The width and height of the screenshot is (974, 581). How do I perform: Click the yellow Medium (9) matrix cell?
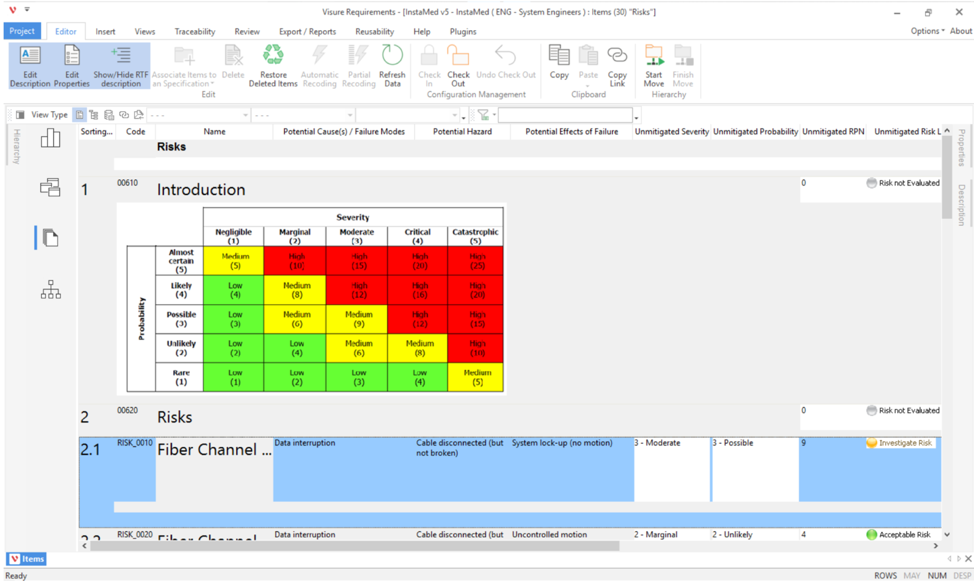[x=358, y=319]
